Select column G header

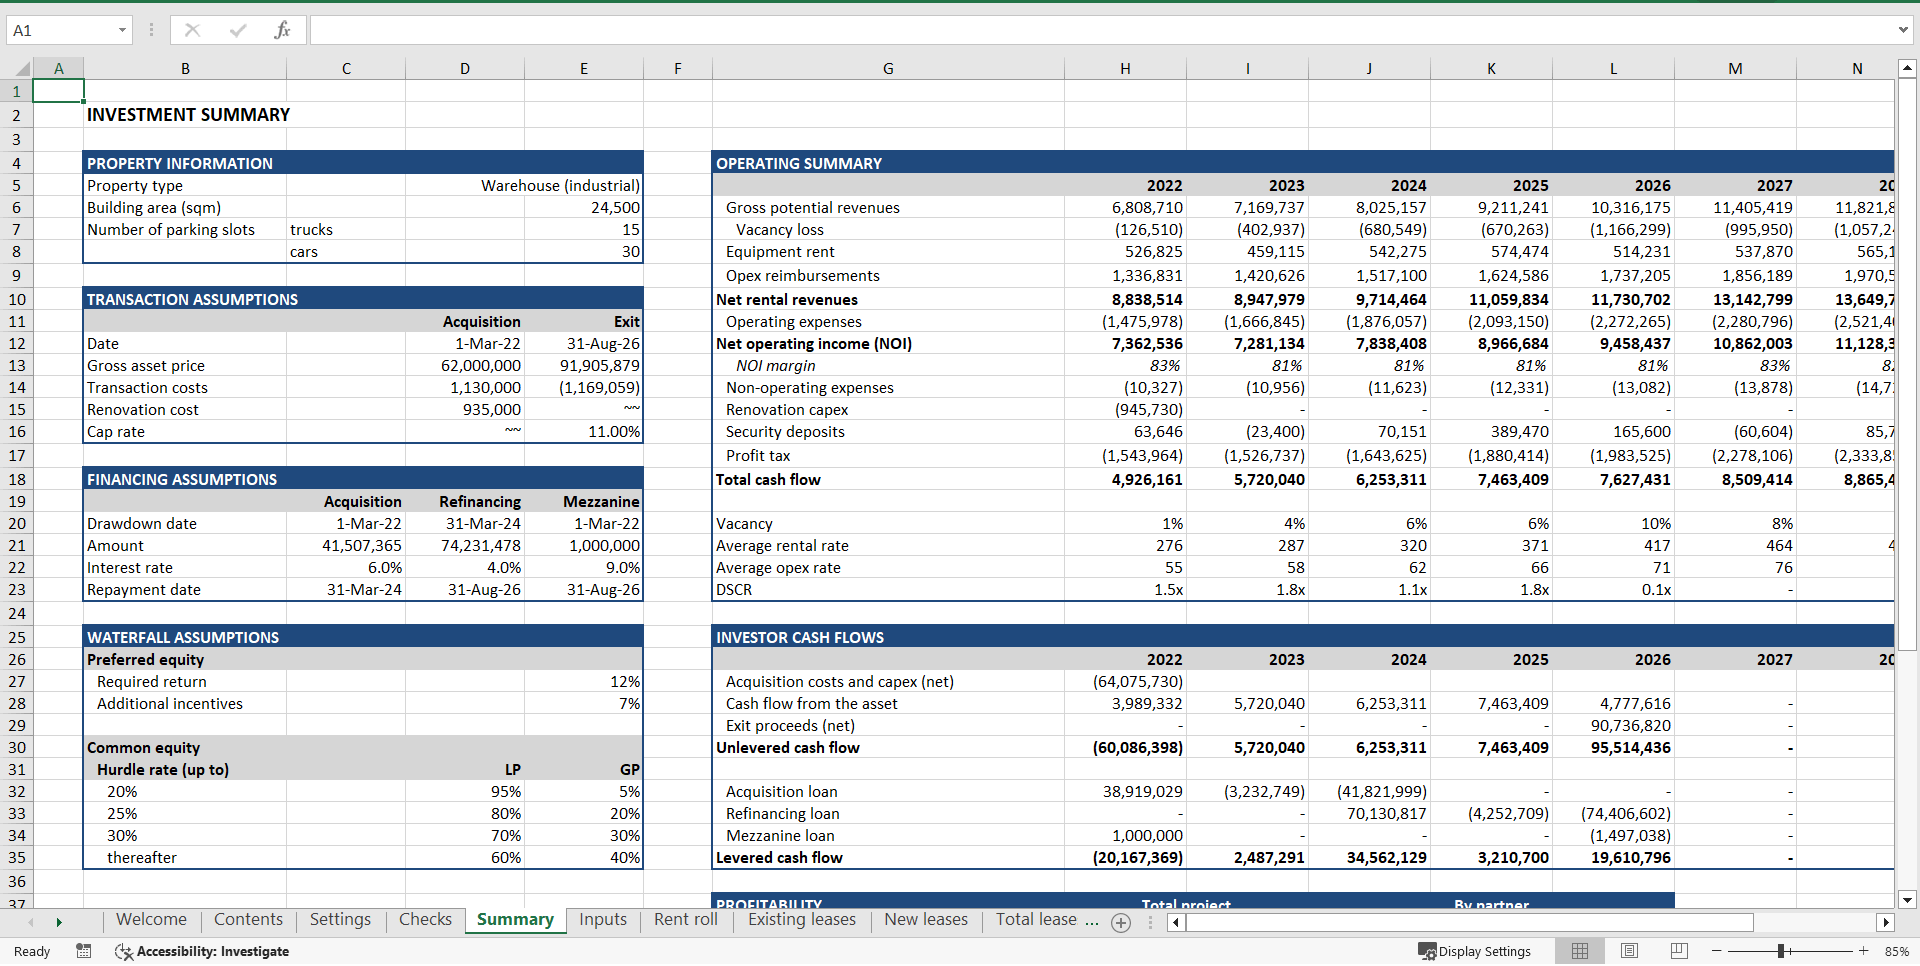[x=888, y=69]
